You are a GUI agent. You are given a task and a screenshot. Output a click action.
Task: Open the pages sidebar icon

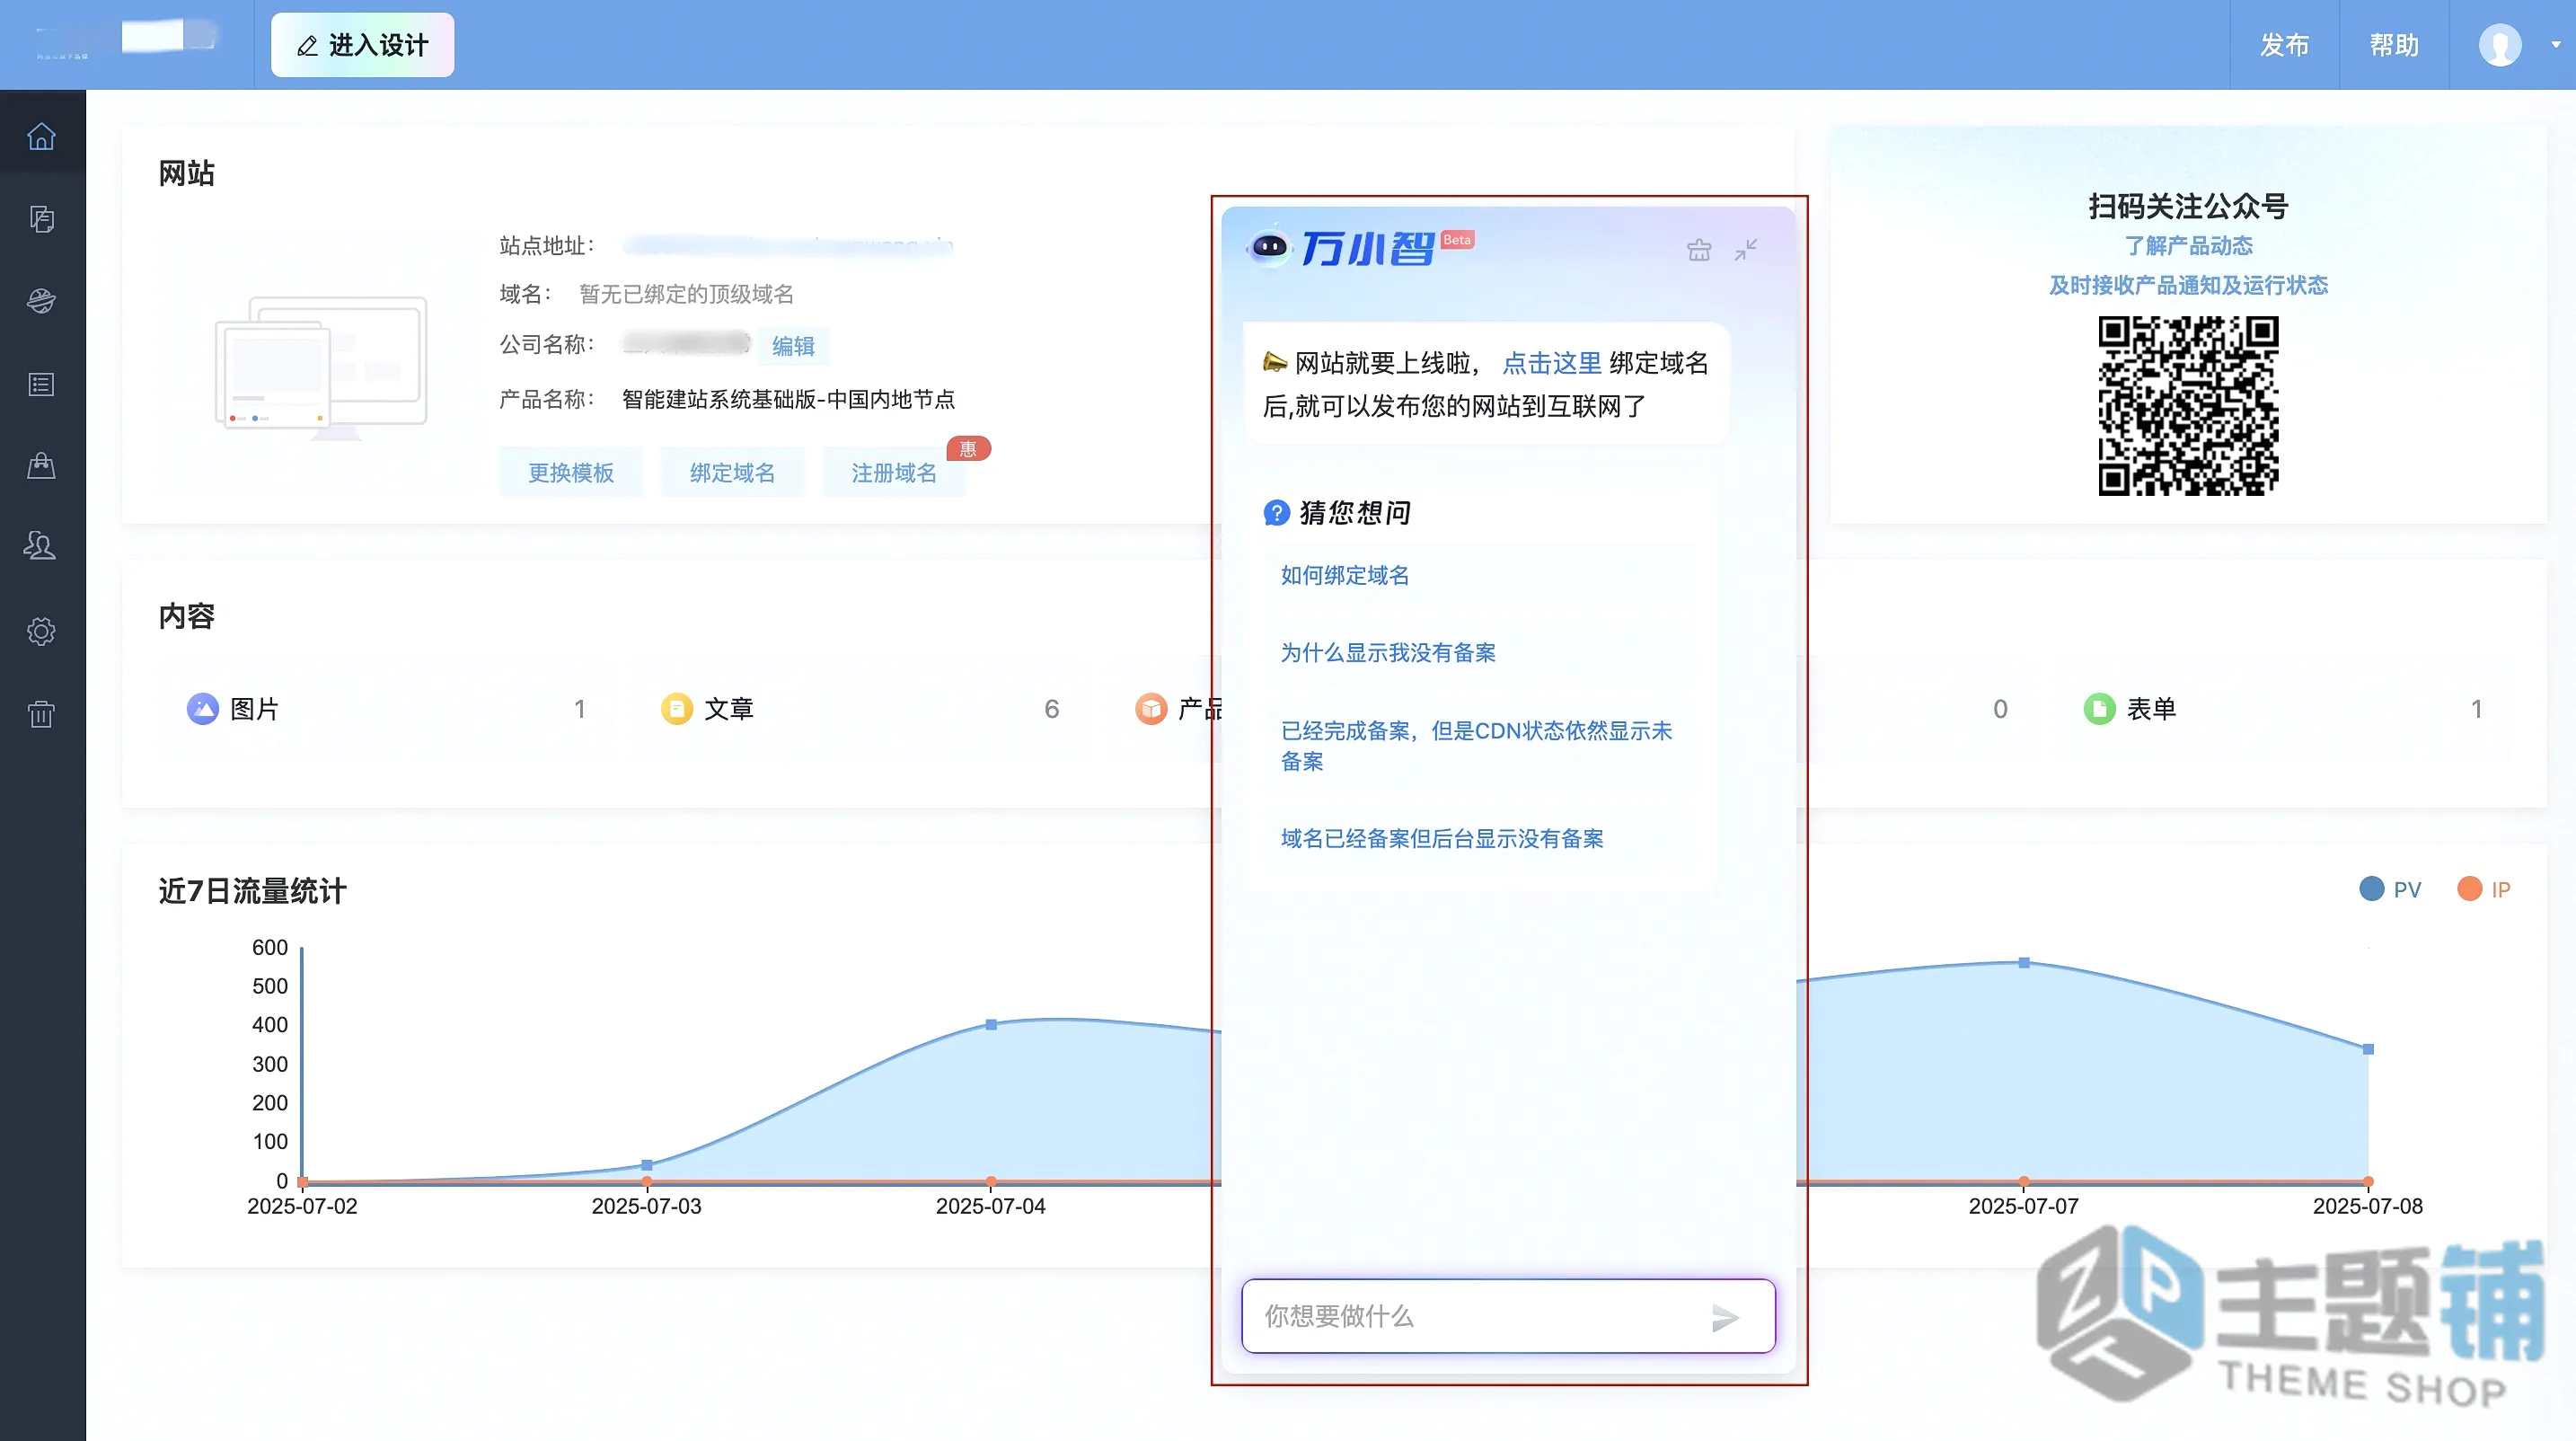[x=41, y=219]
